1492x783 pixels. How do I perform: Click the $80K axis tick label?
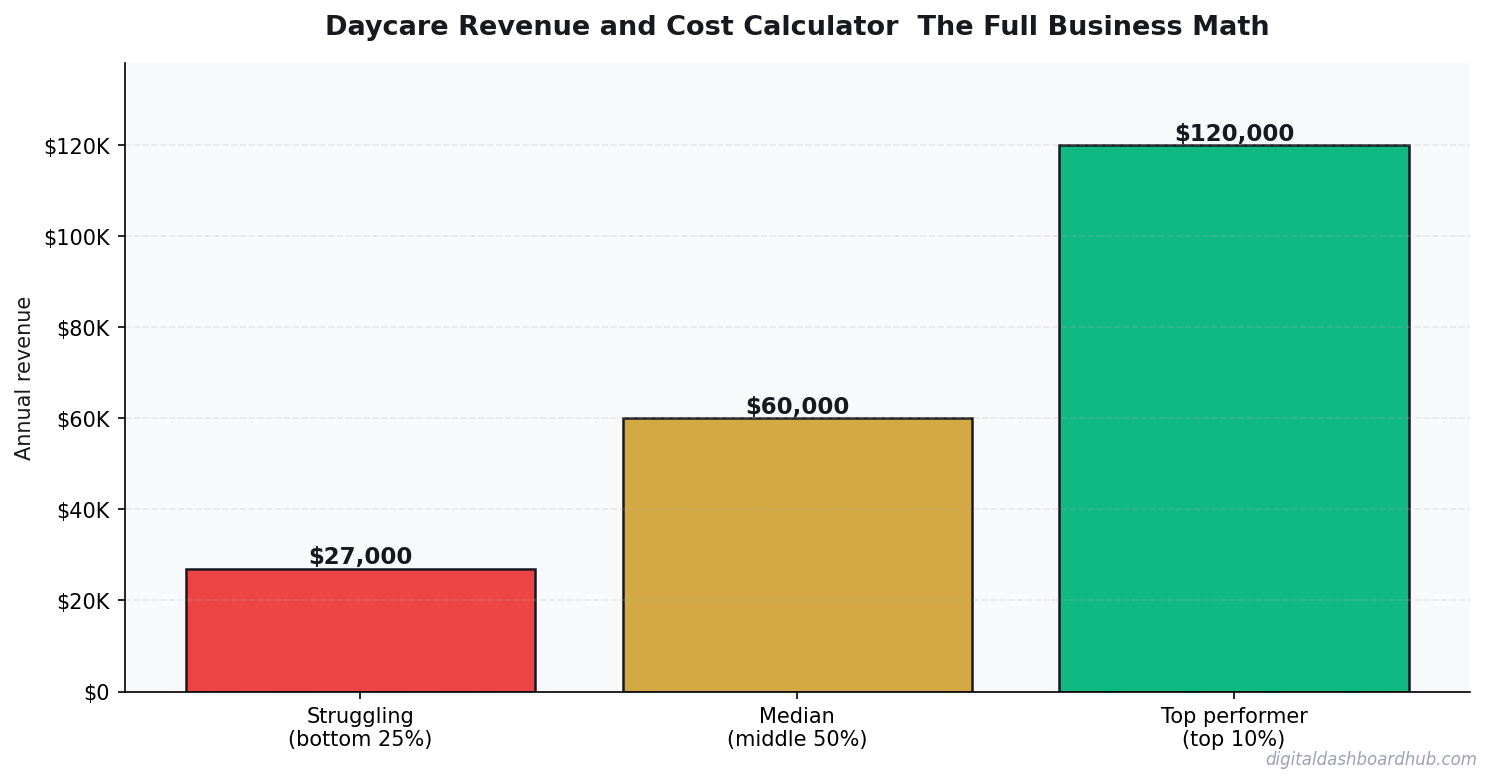click(x=85, y=328)
